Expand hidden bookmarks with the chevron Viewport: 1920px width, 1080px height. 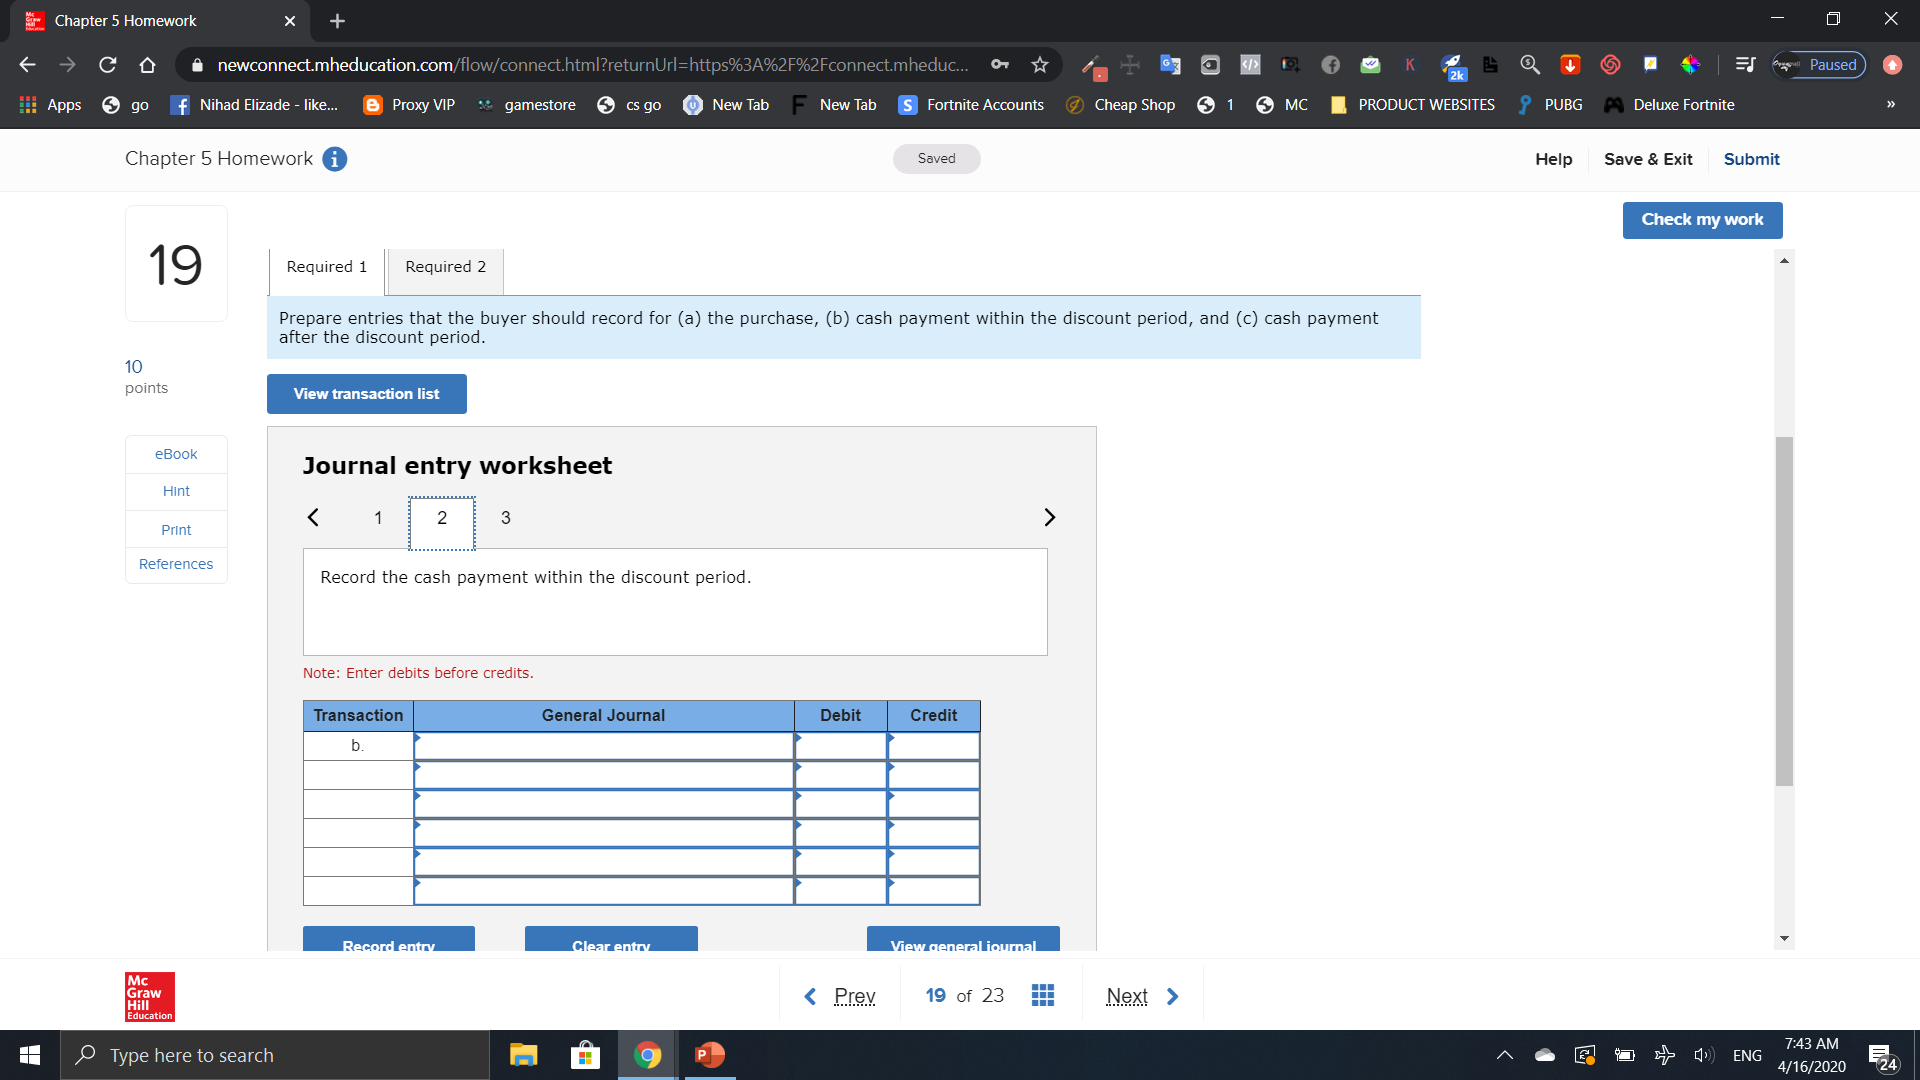click(1891, 104)
